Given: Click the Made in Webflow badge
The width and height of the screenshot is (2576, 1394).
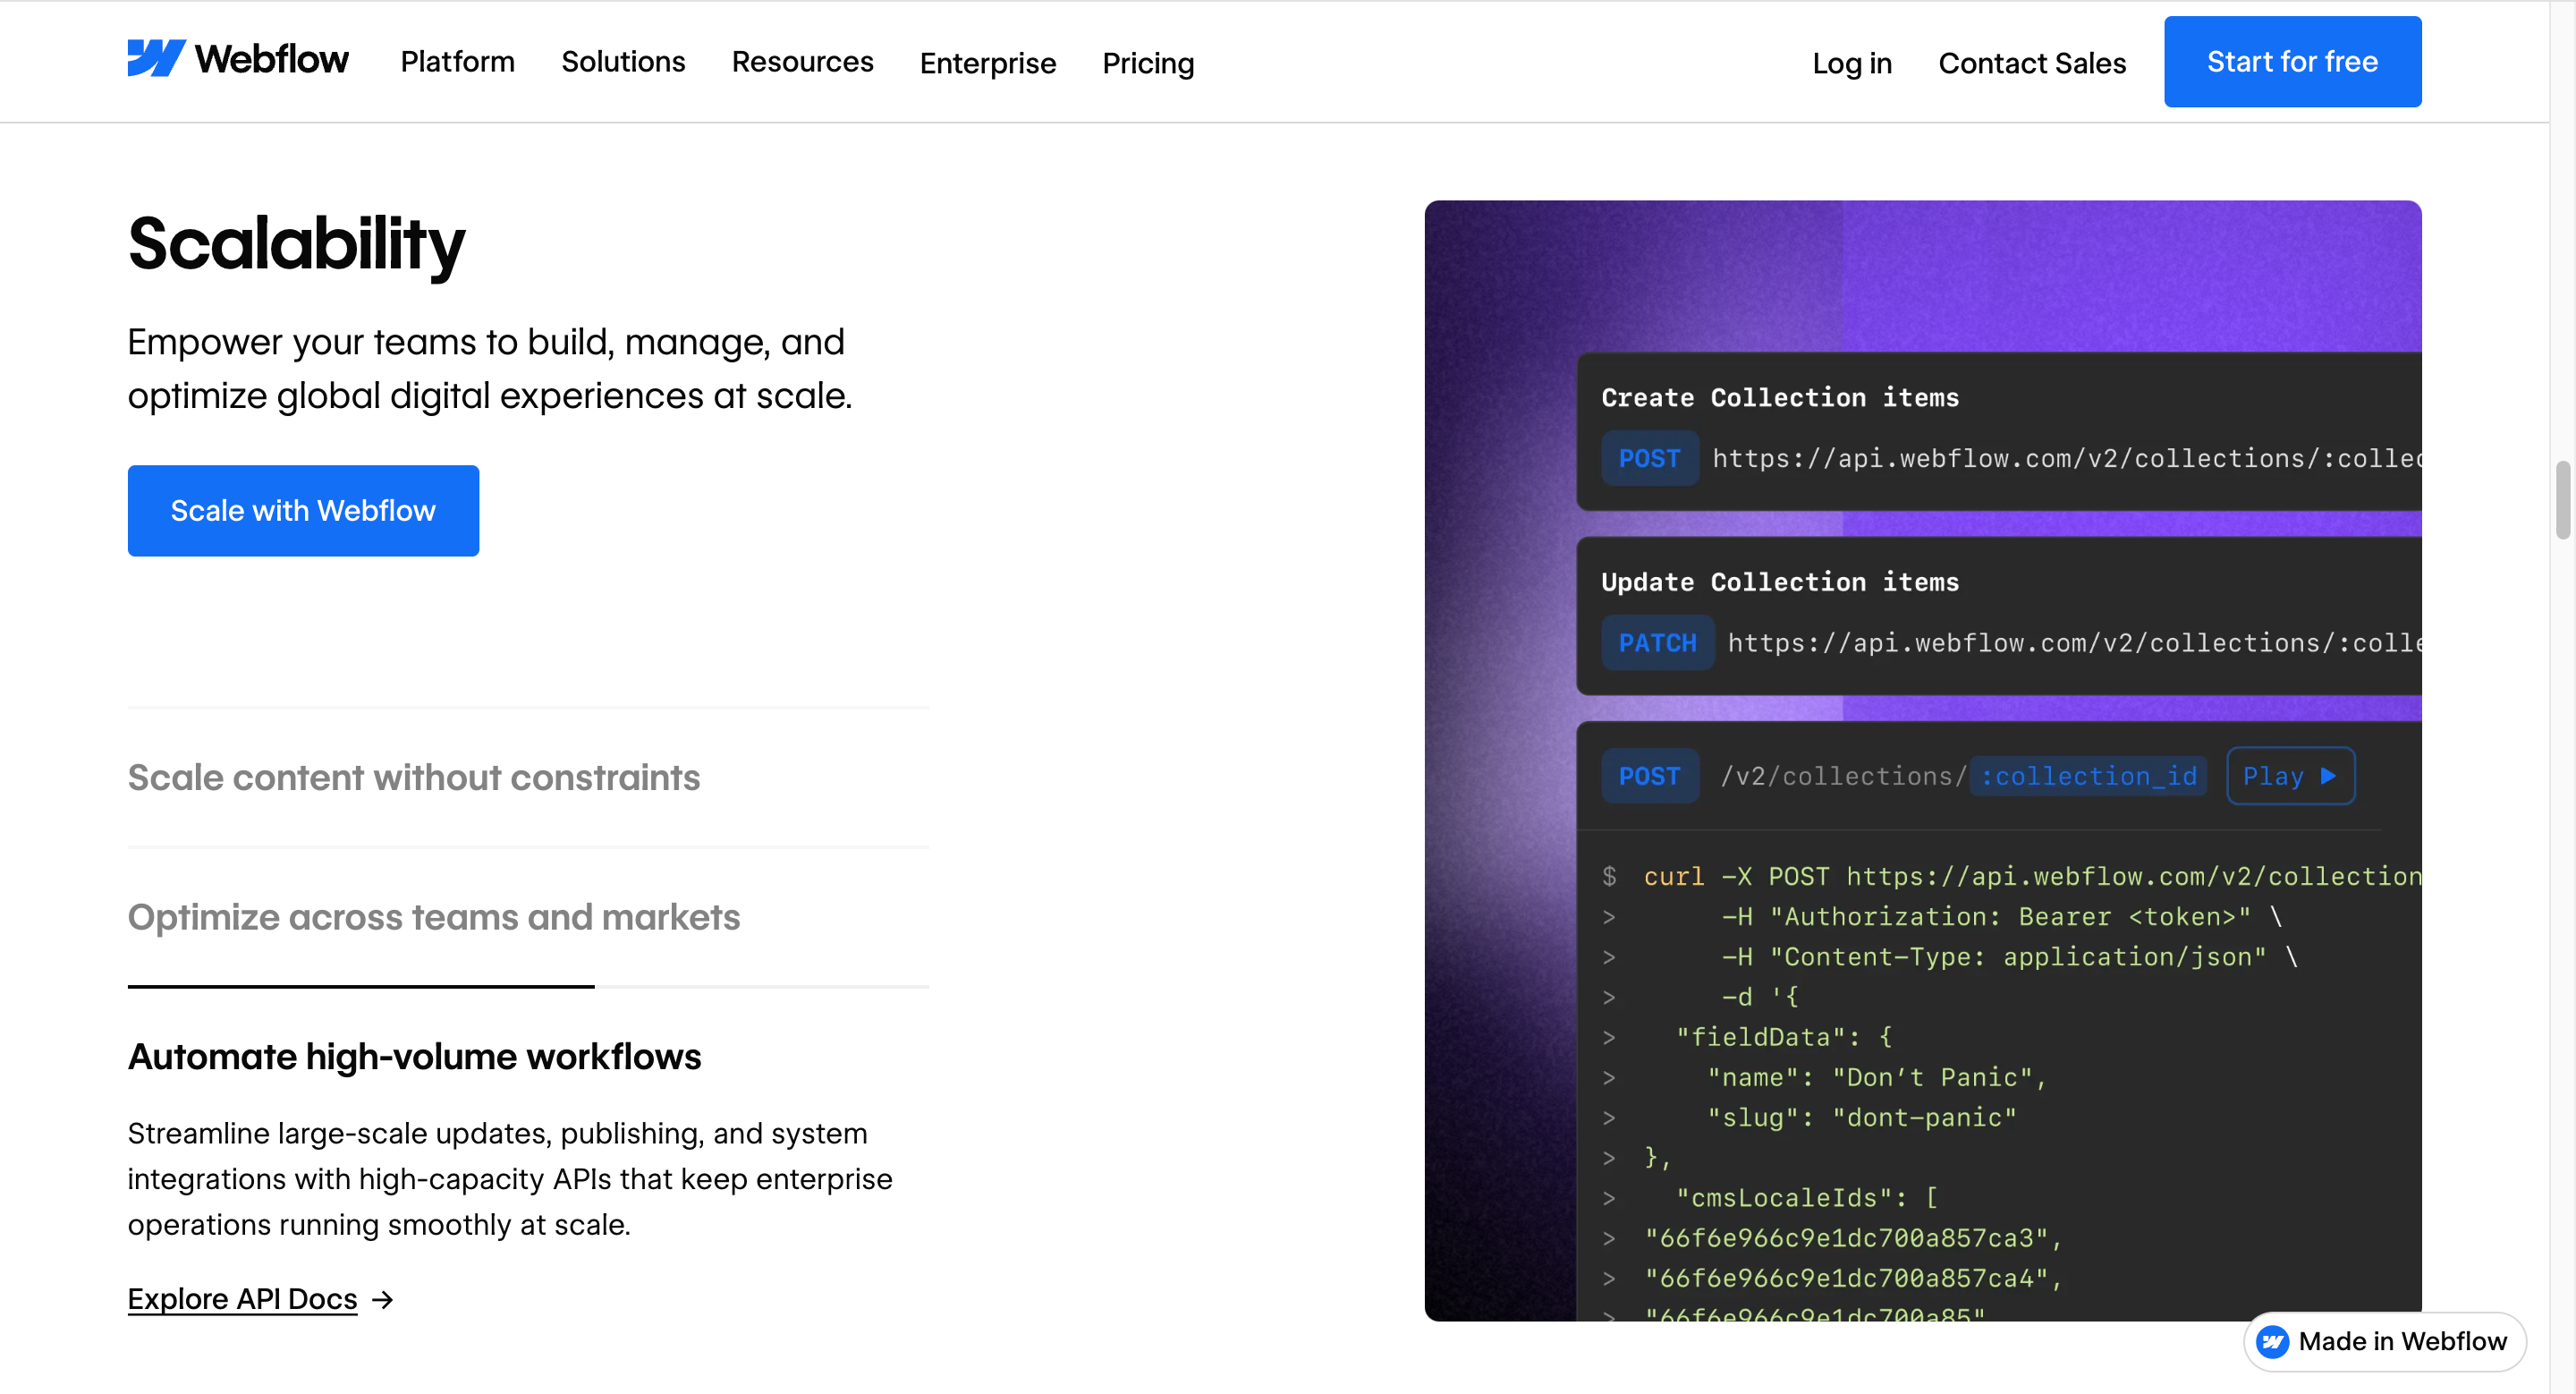Looking at the screenshot, I should pos(2384,1341).
